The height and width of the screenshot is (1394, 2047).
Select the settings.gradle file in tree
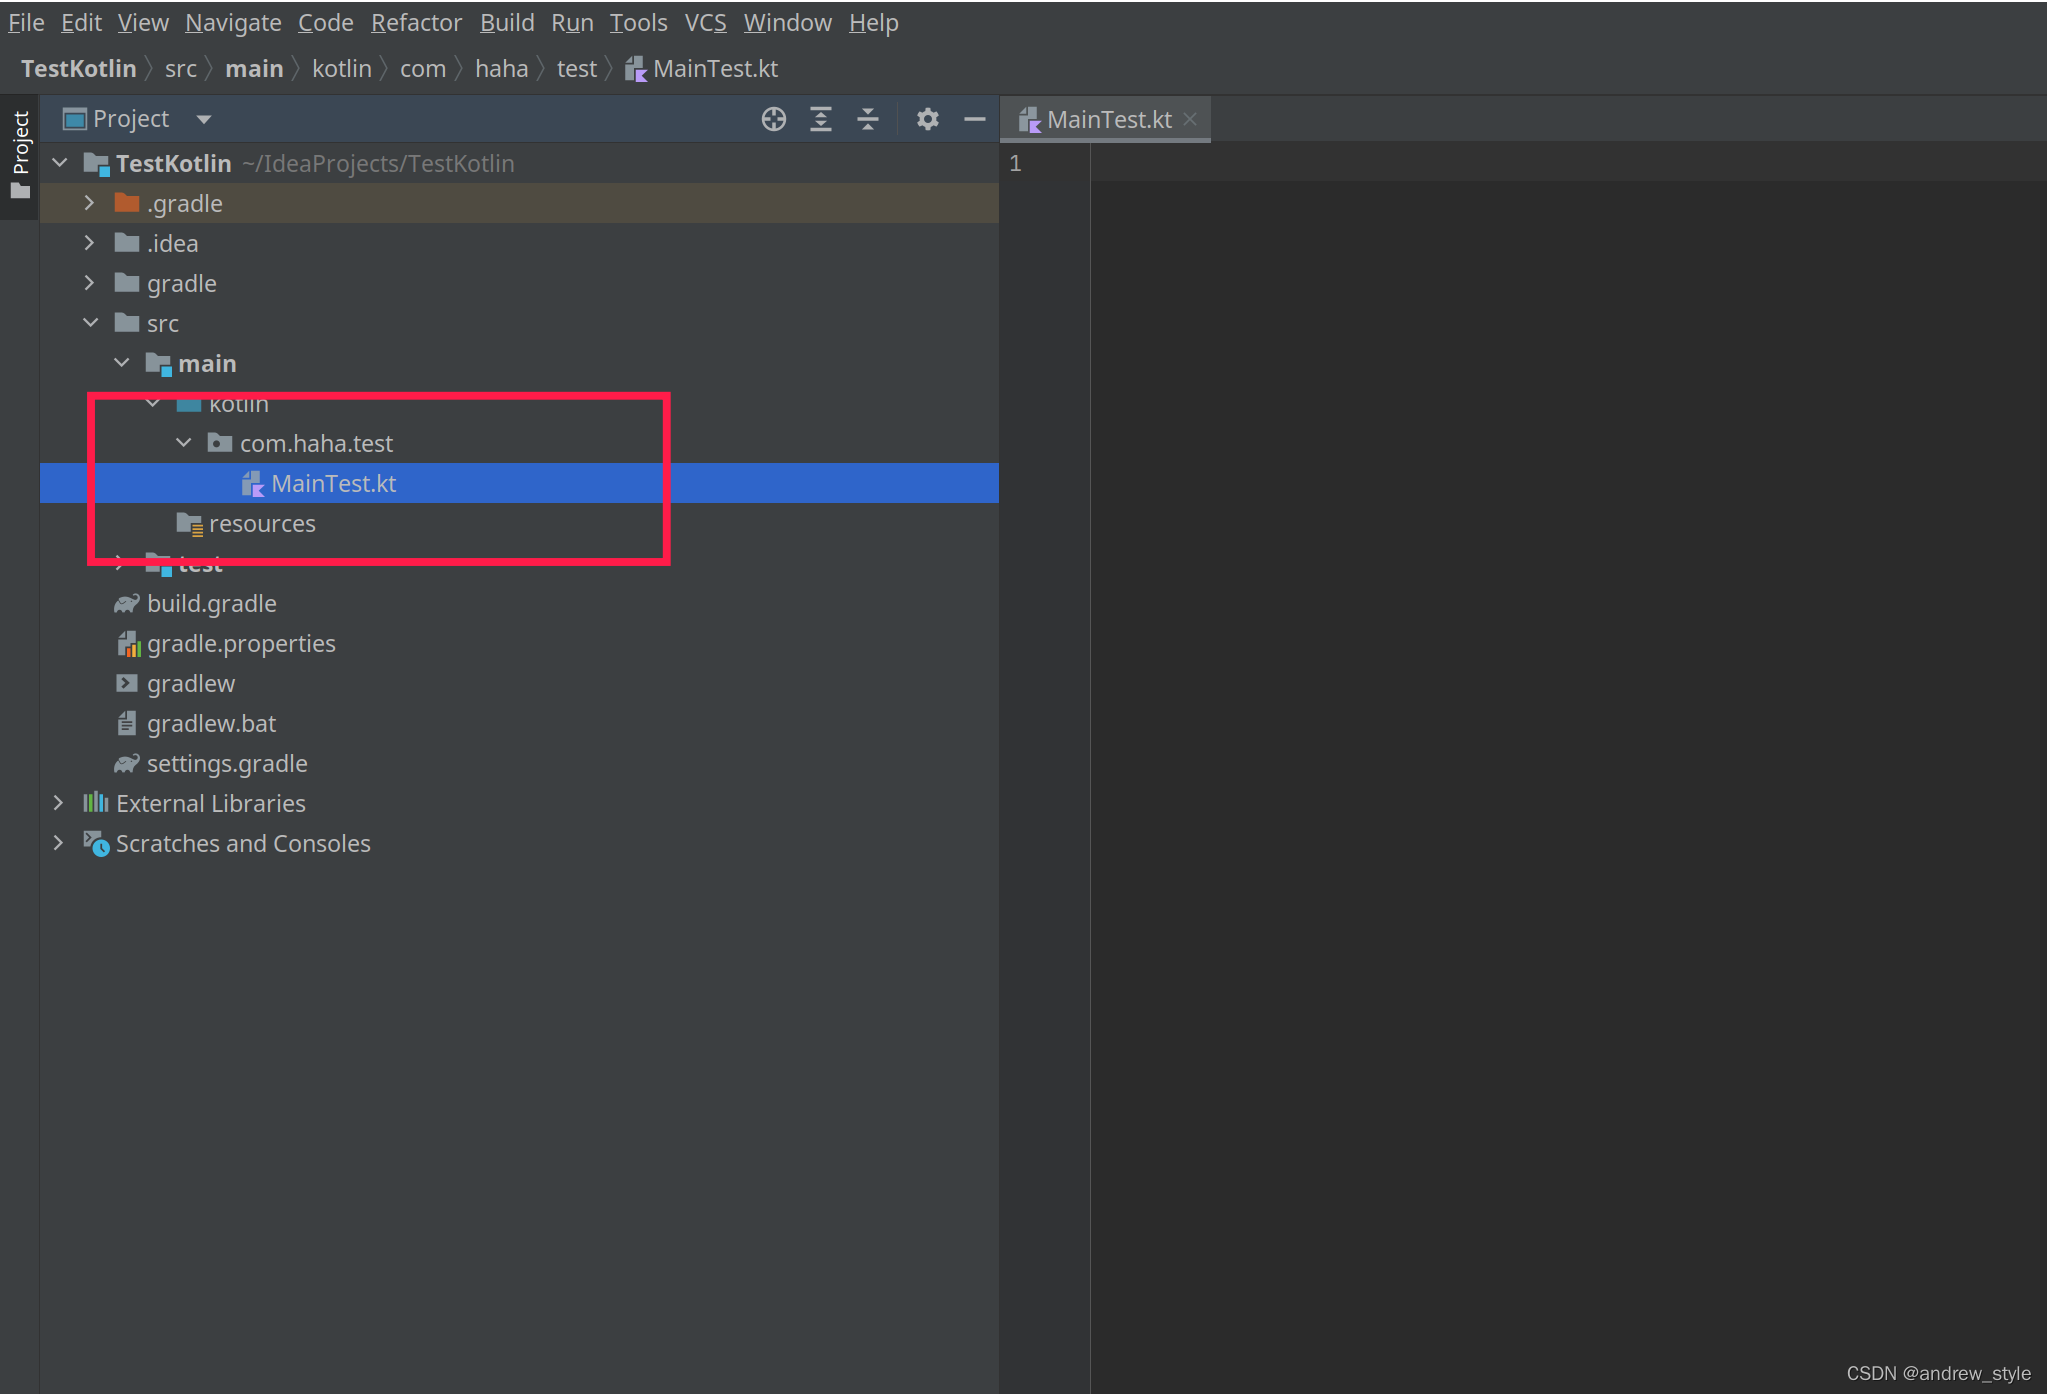coord(227,764)
